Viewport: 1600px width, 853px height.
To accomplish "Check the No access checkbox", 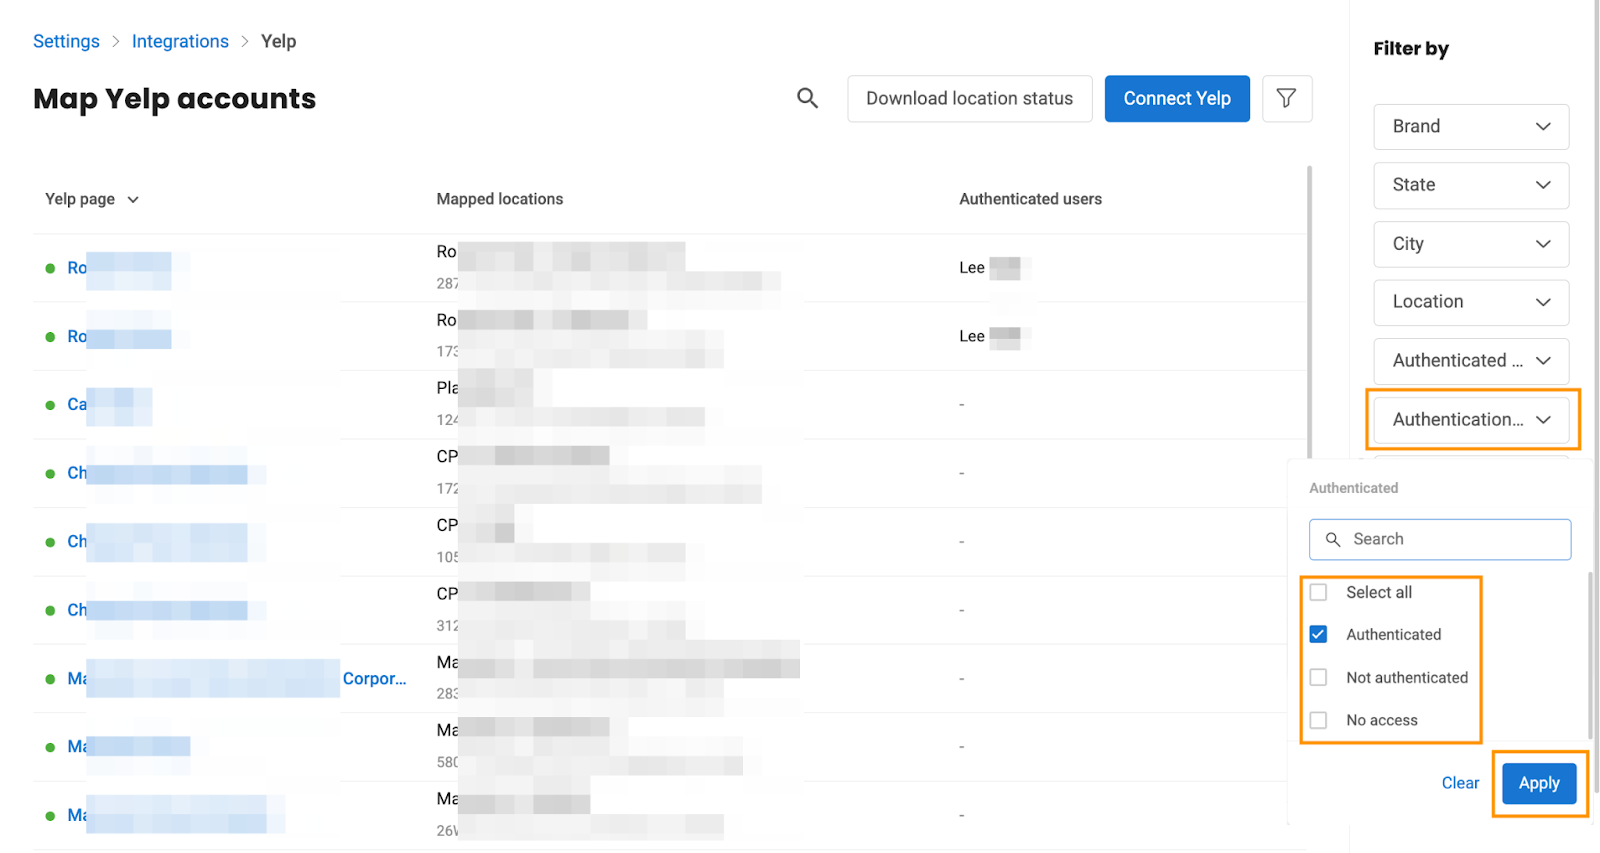I will click(1318, 720).
